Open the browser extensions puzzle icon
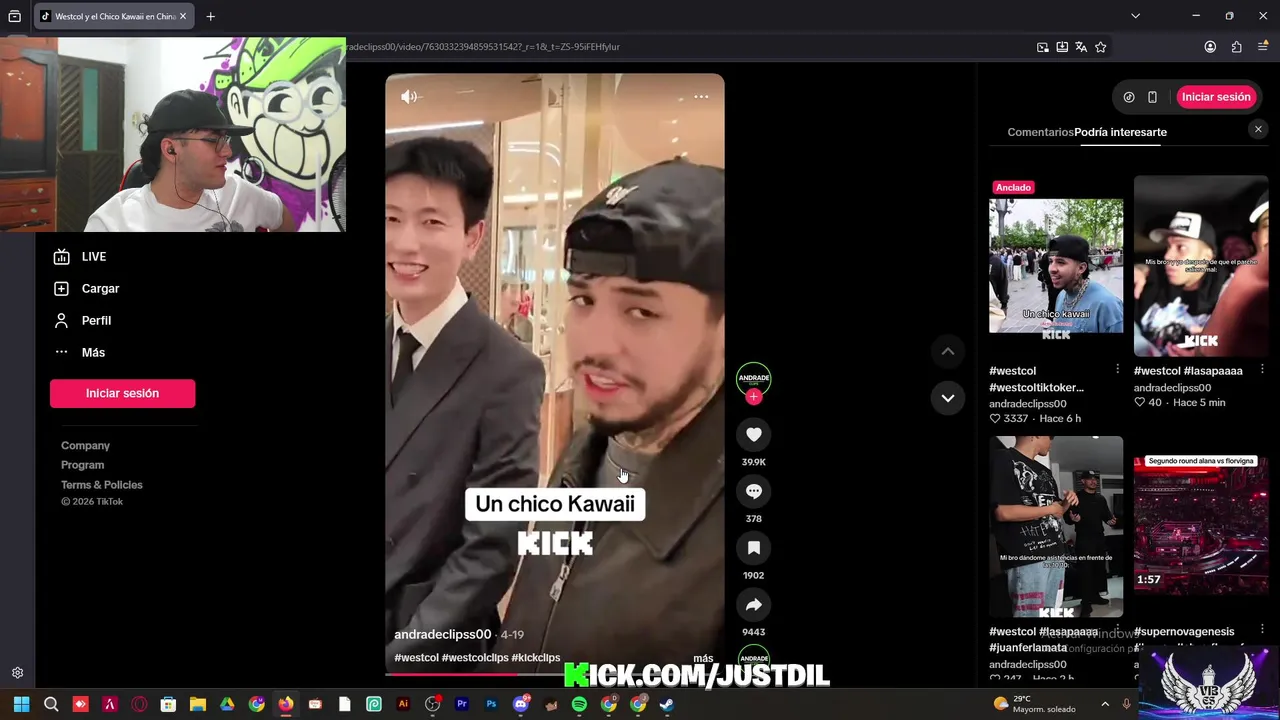Screen dimensions: 1280x720 point(1236,47)
